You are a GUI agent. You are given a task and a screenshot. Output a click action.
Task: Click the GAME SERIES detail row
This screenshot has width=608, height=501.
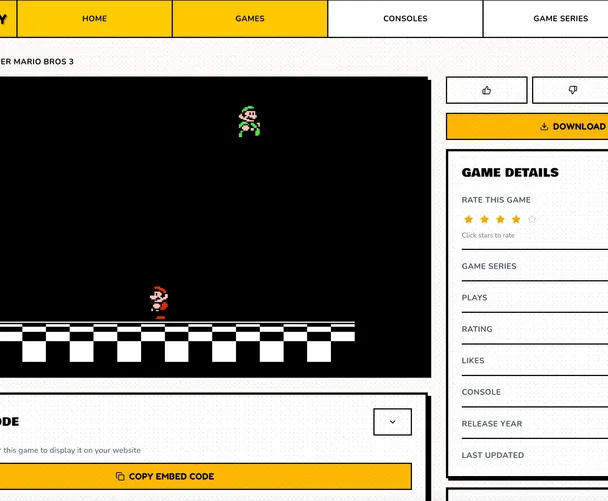click(535, 266)
